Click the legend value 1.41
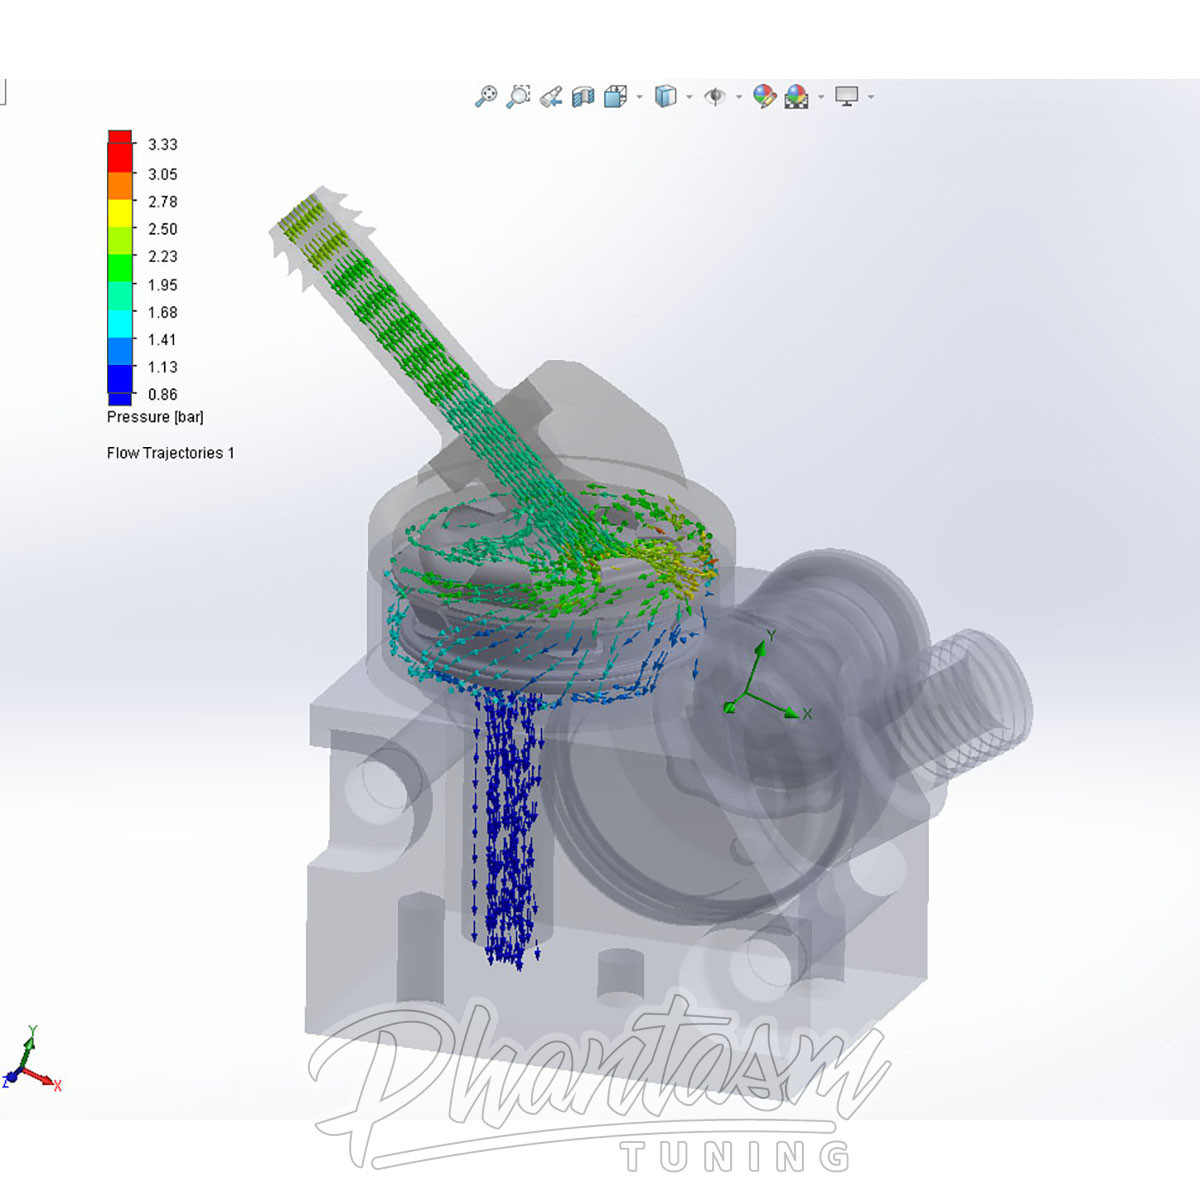This screenshot has height=1200, width=1200. pos(163,340)
